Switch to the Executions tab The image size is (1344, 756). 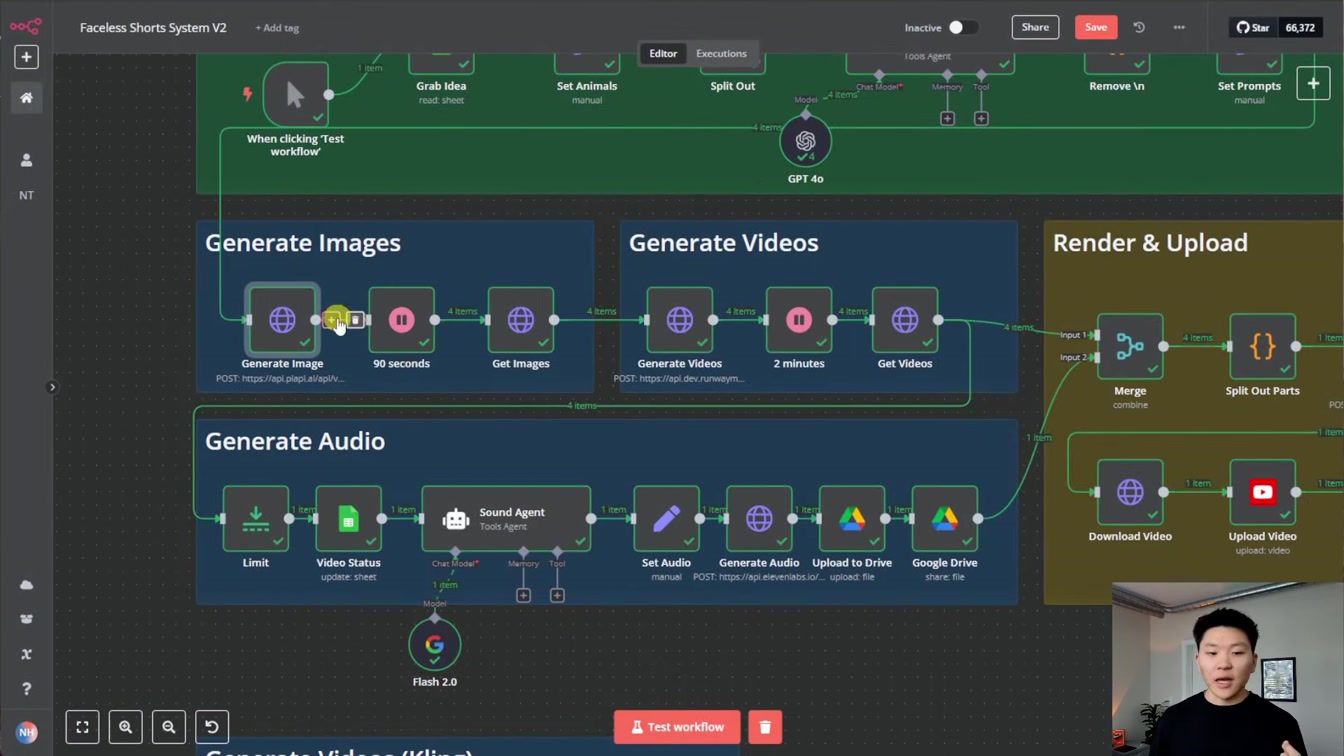click(x=721, y=54)
